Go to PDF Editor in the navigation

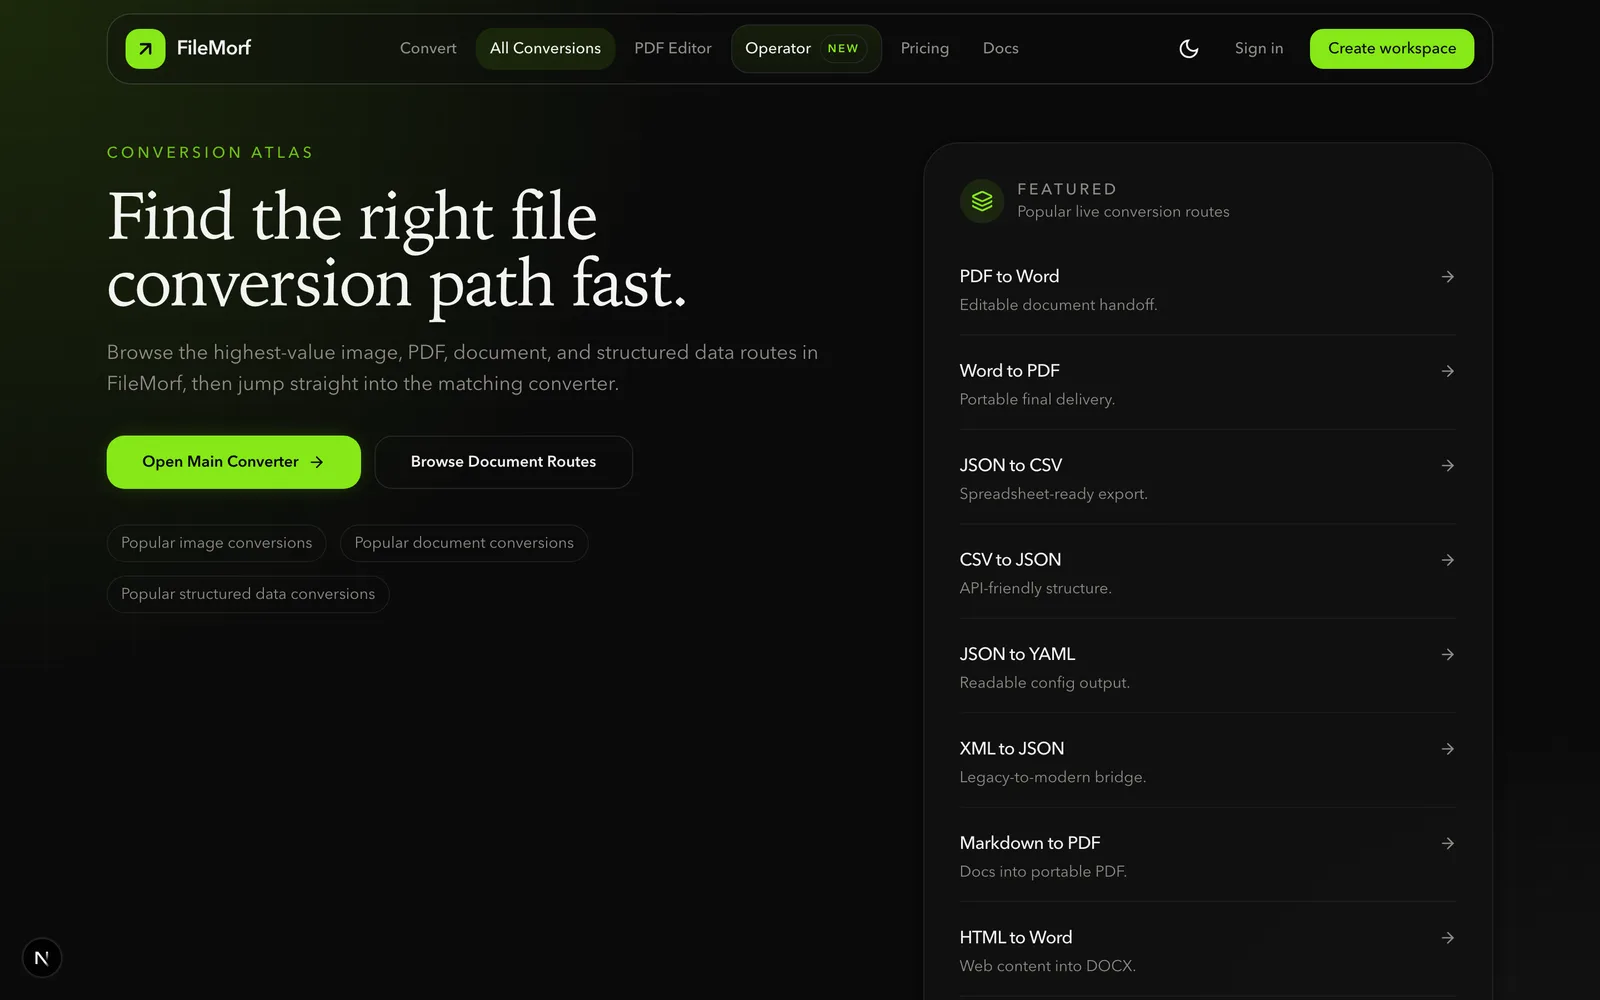pos(673,48)
